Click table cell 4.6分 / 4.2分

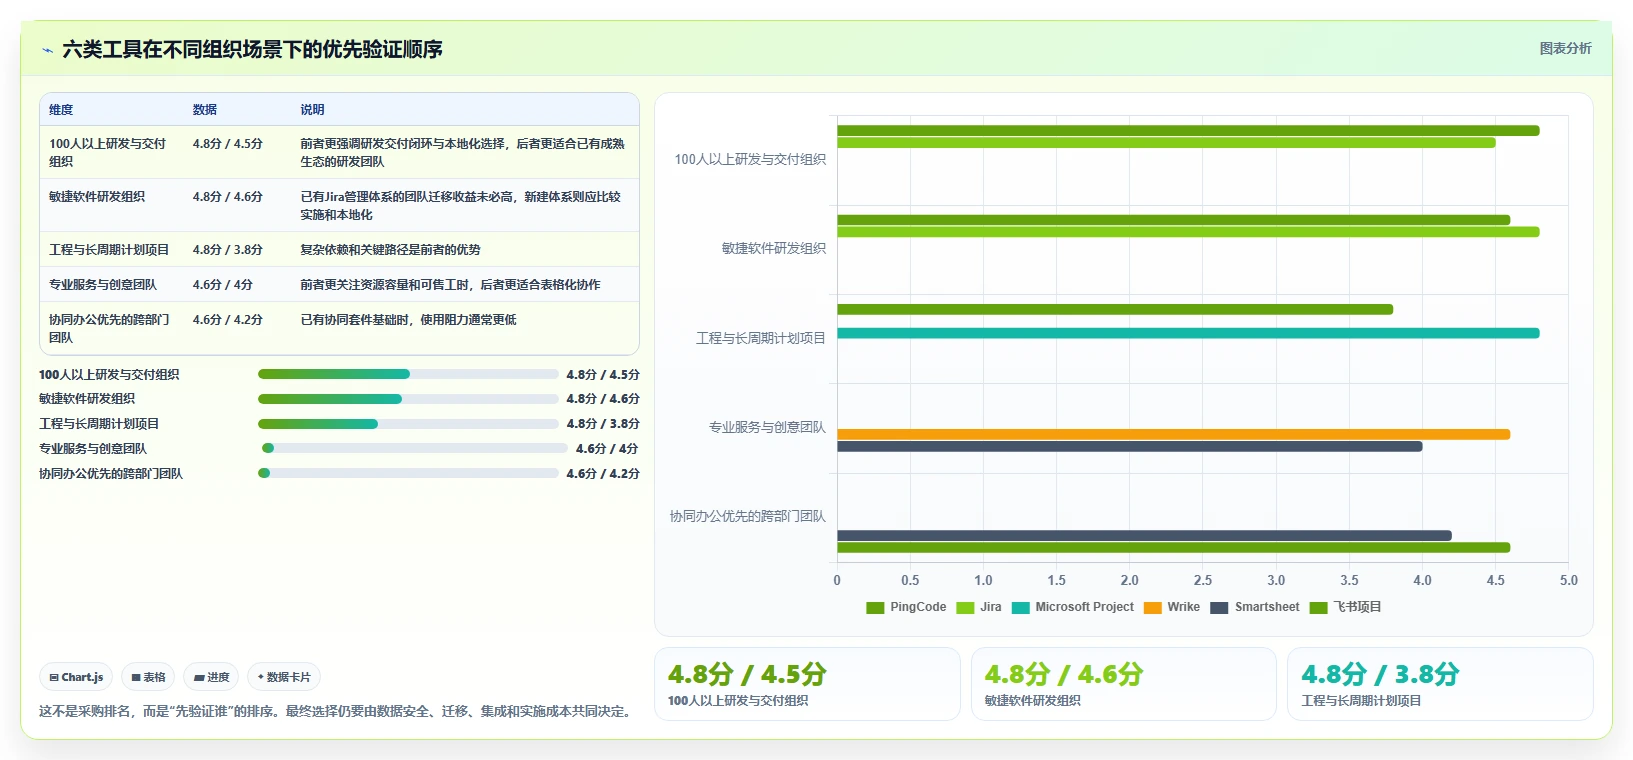pos(228,320)
